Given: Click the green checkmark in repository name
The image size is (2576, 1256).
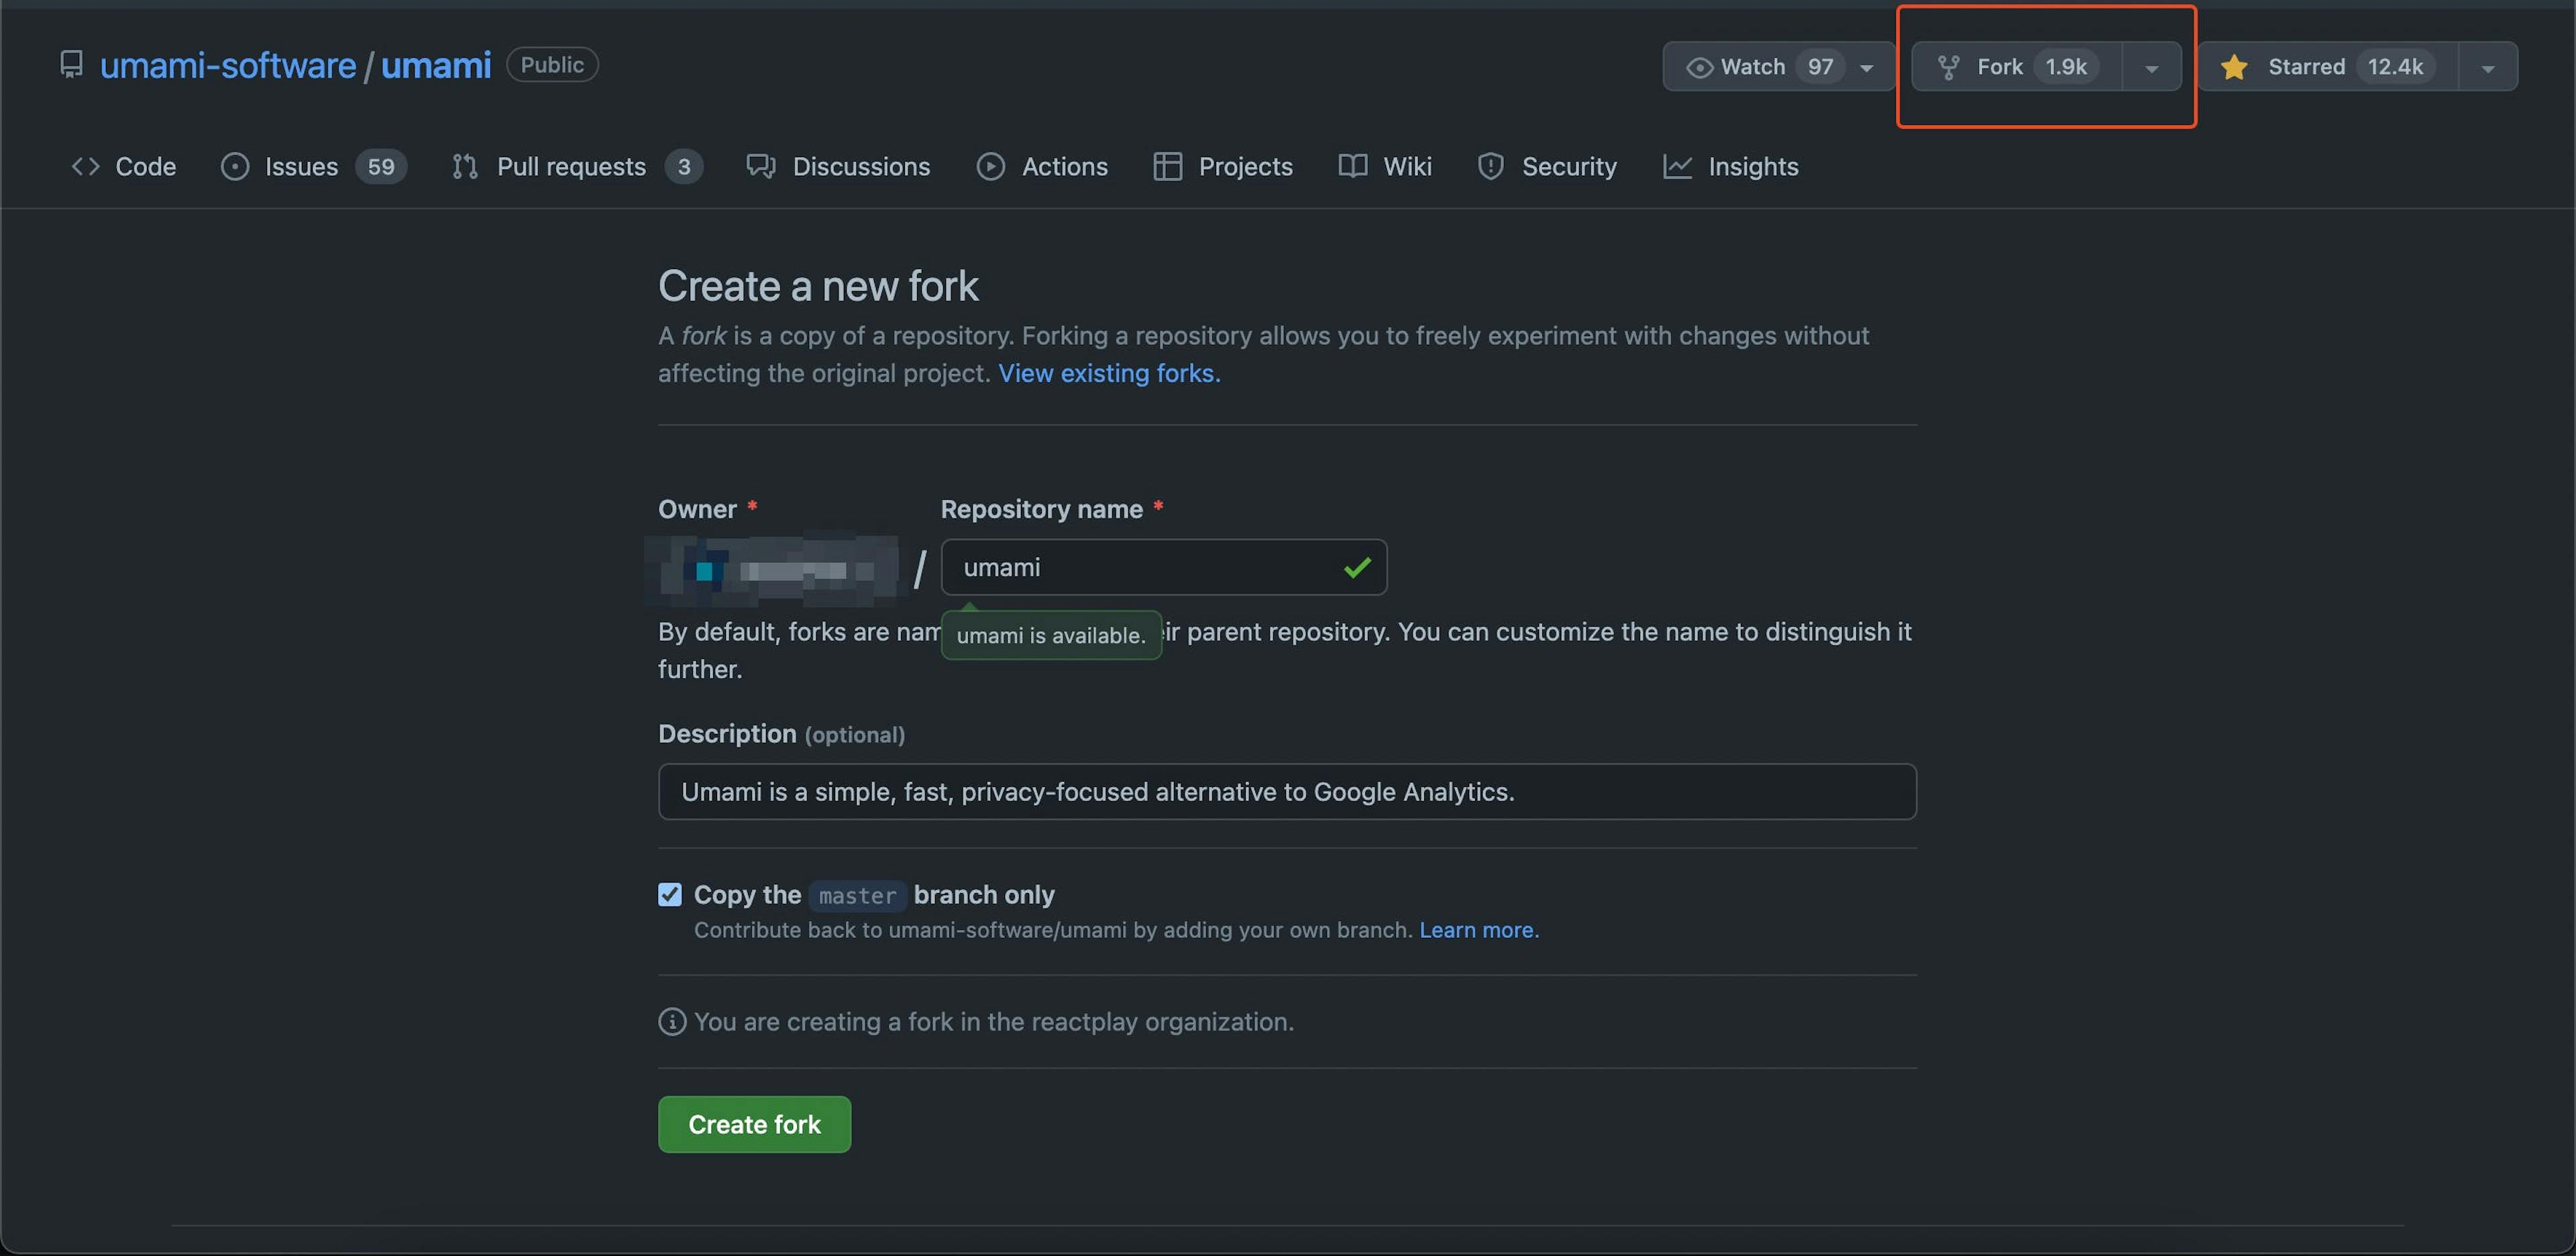Looking at the screenshot, I should tap(1357, 568).
